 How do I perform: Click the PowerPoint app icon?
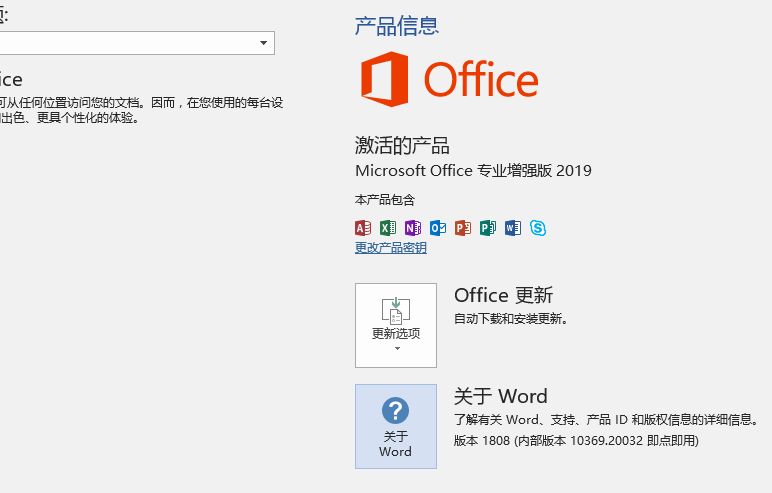point(463,228)
